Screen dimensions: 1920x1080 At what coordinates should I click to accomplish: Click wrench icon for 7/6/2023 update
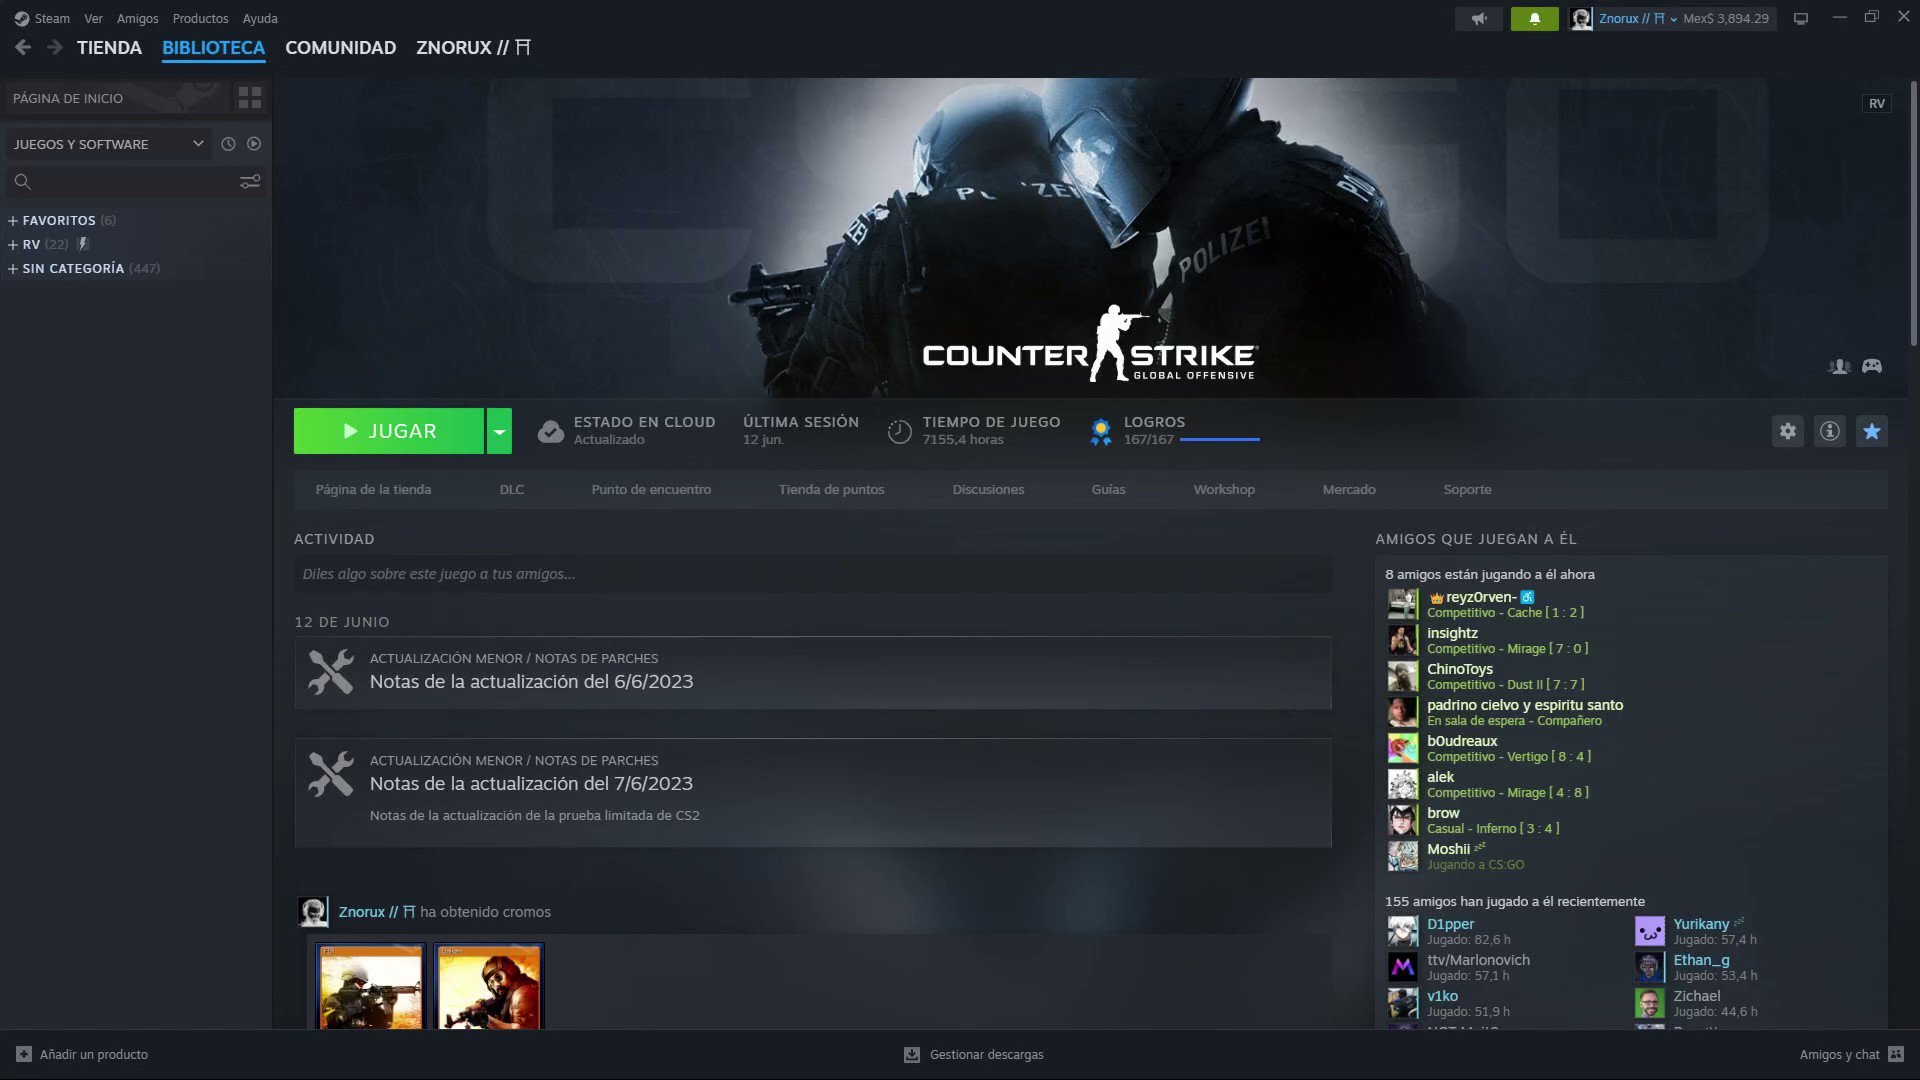pos(331,774)
